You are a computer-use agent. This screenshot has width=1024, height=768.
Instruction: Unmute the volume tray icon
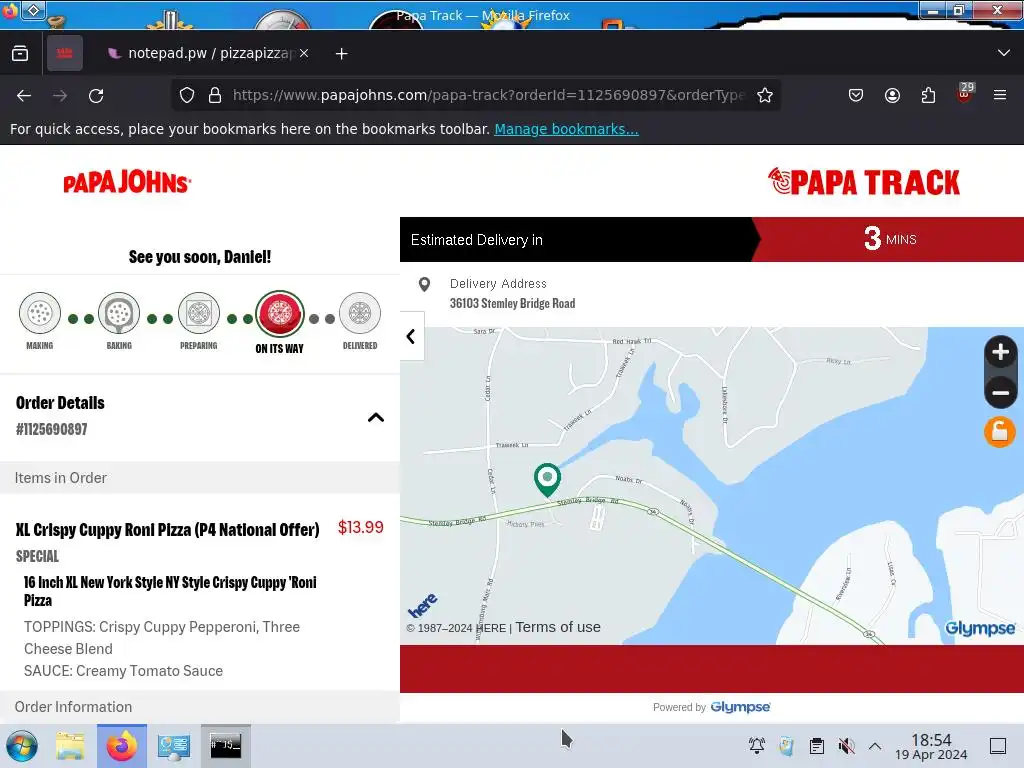[846, 746]
